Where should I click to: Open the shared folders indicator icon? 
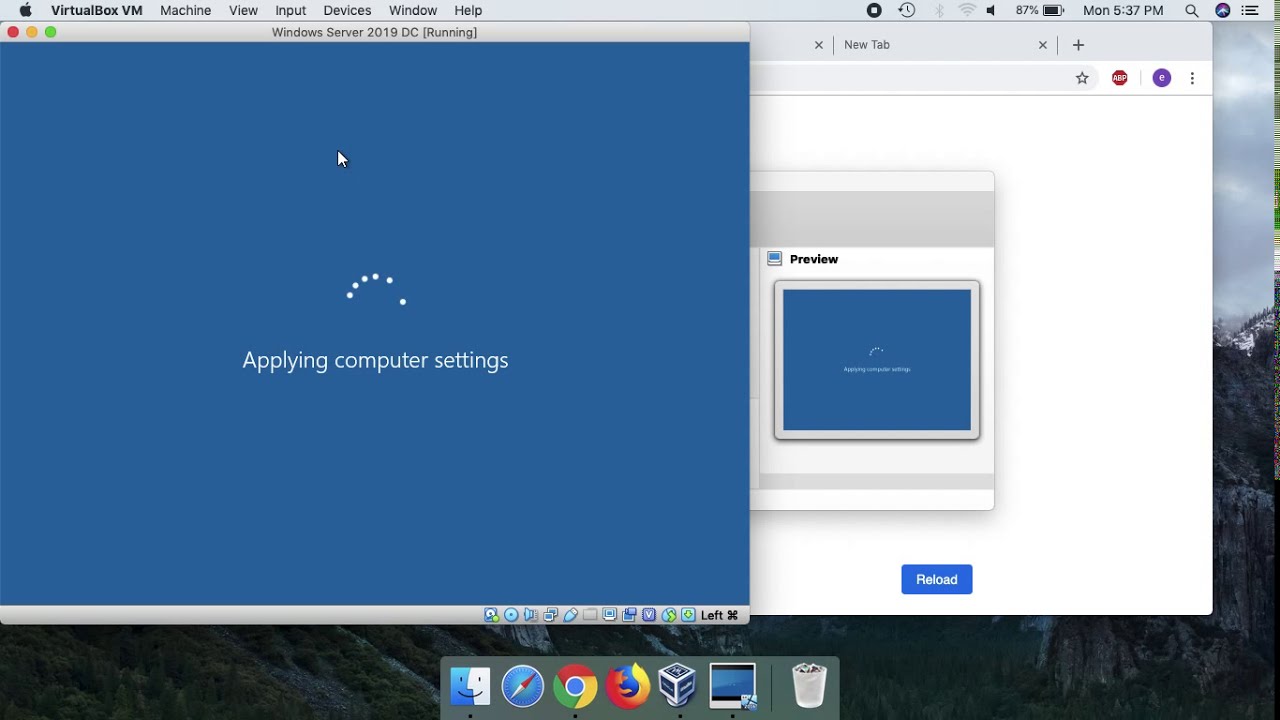590,615
